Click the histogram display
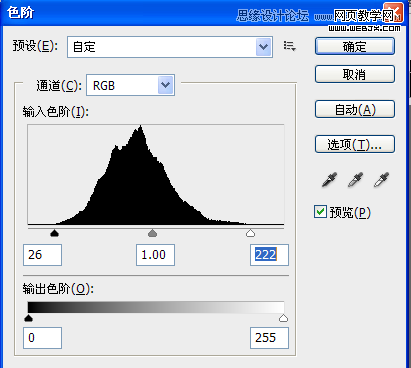The width and height of the screenshot is (411, 368). (x=156, y=175)
